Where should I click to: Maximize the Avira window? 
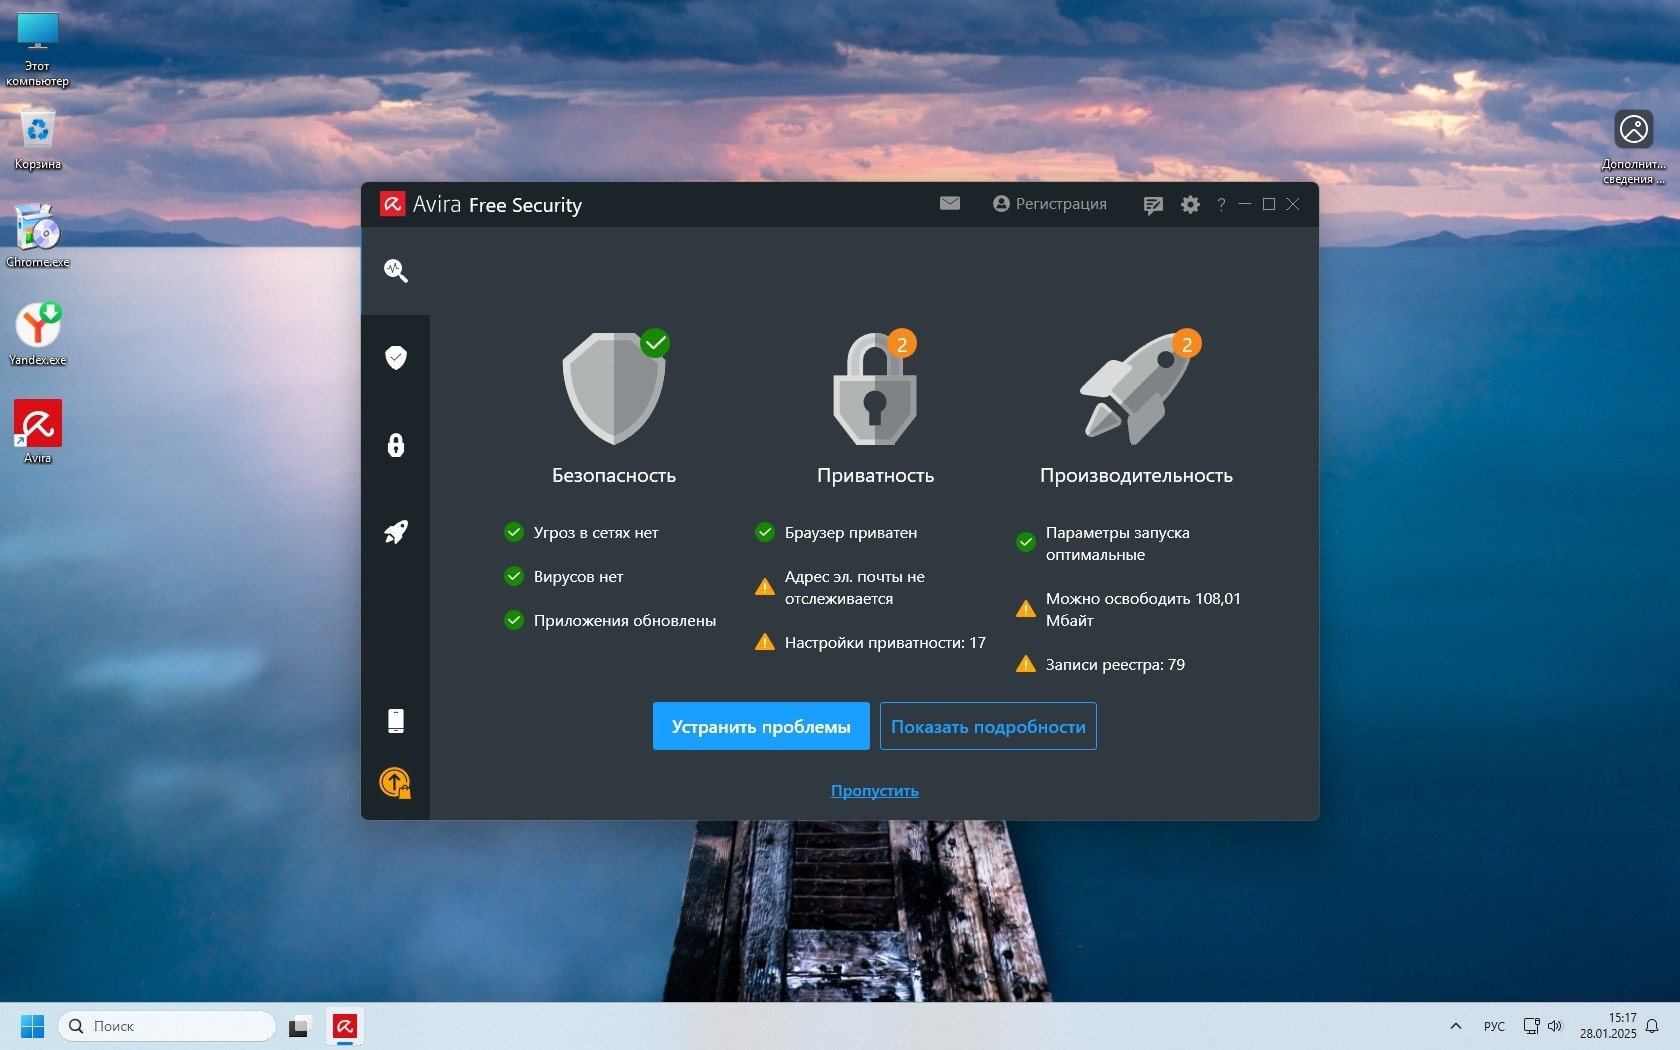[x=1269, y=204]
